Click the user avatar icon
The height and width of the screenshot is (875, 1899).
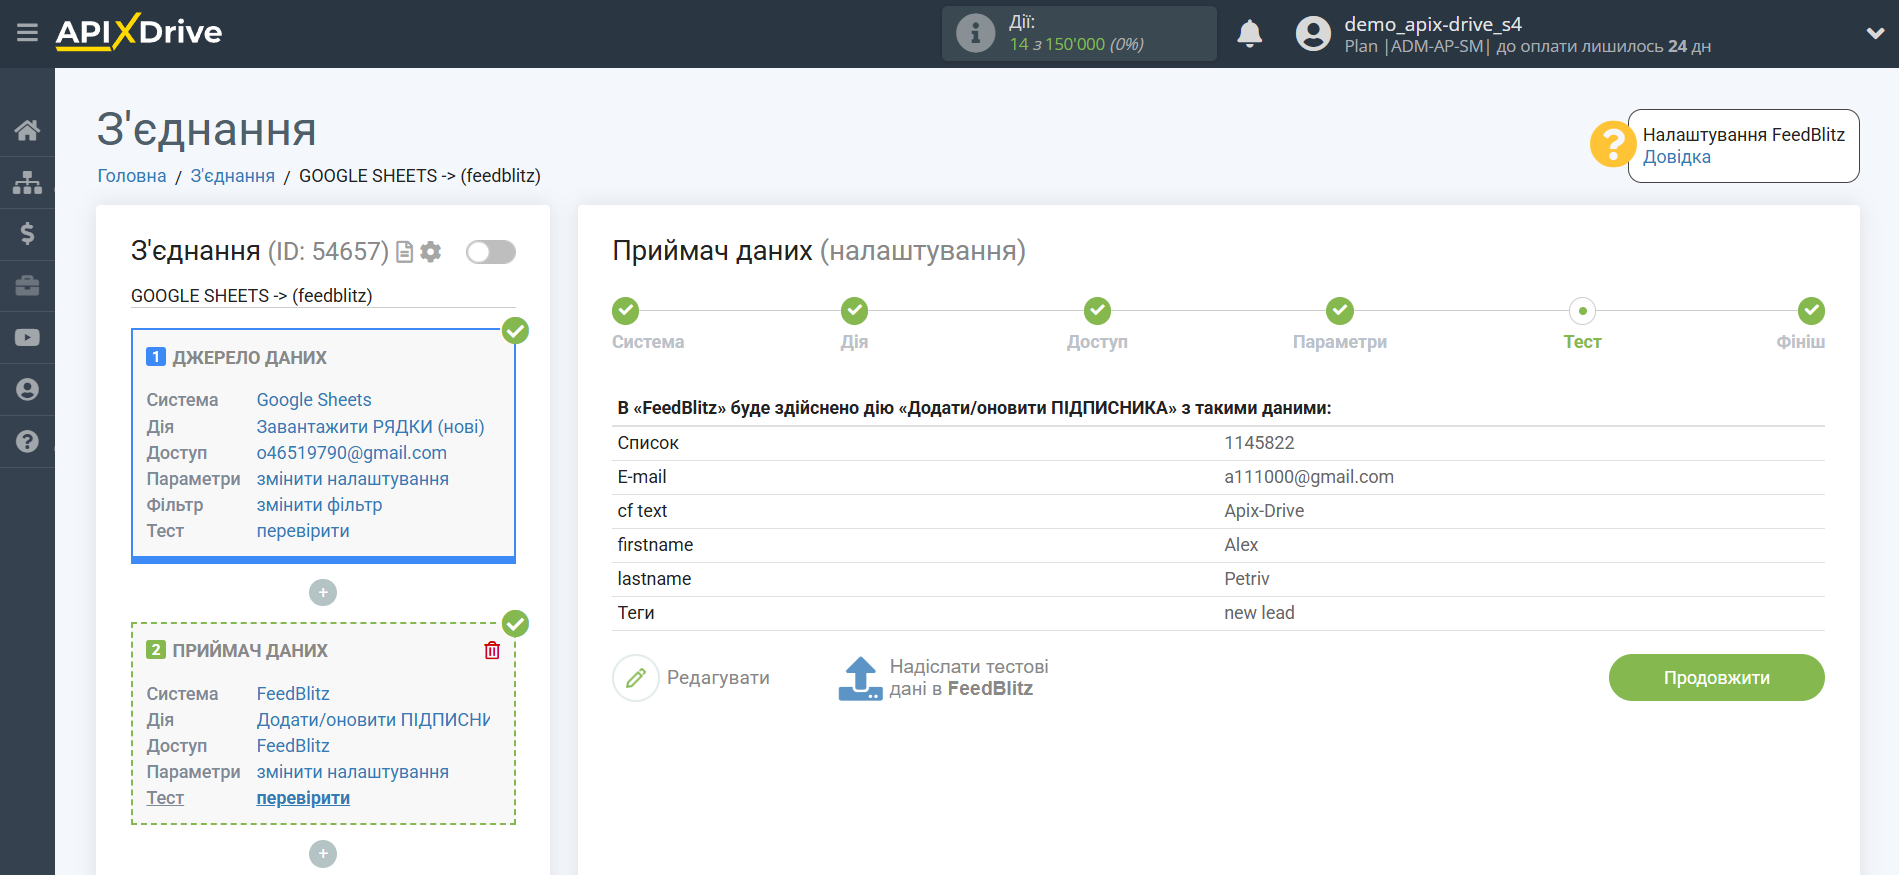point(1313,33)
